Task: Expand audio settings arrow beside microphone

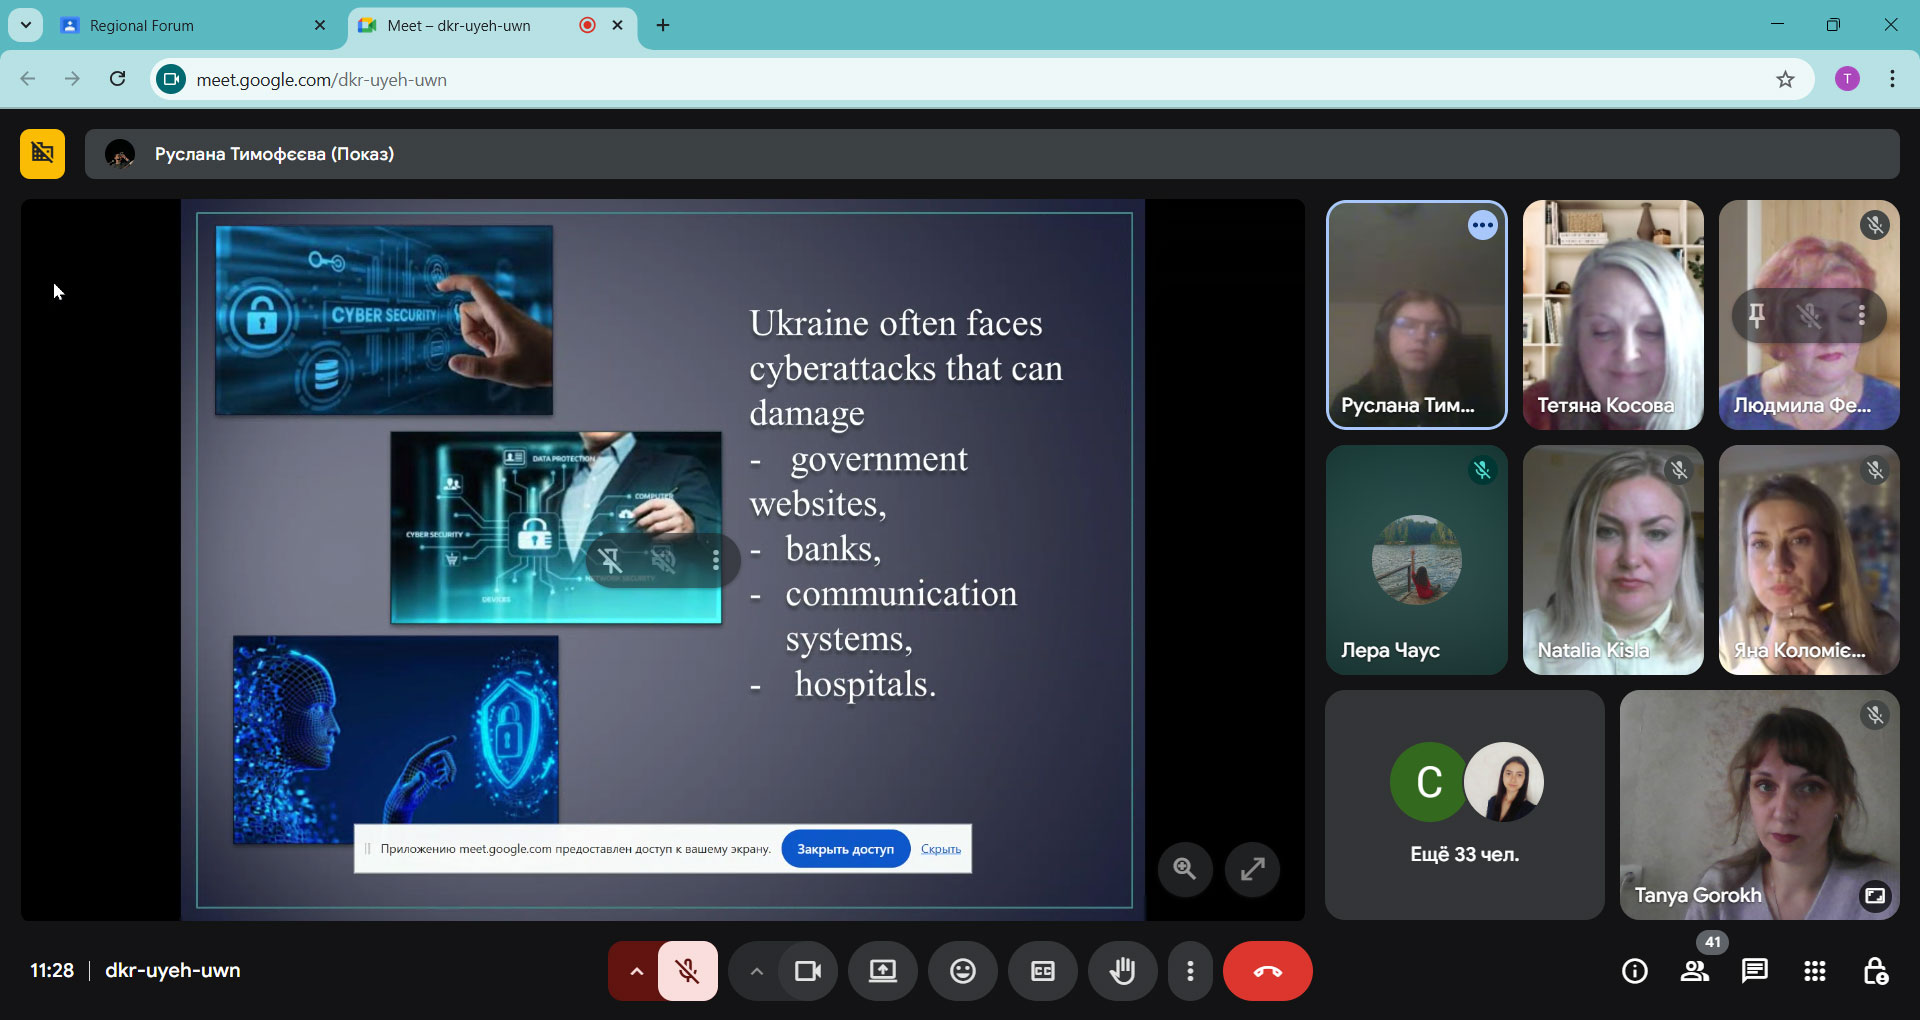Action: pos(636,971)
